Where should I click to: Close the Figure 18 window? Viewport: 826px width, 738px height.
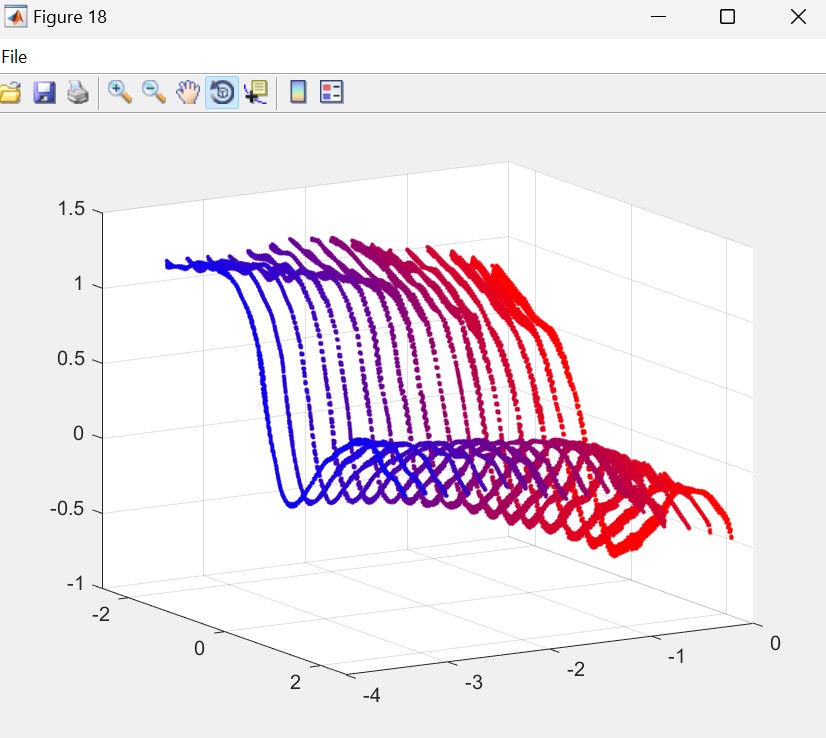click(x=798, y=17)
